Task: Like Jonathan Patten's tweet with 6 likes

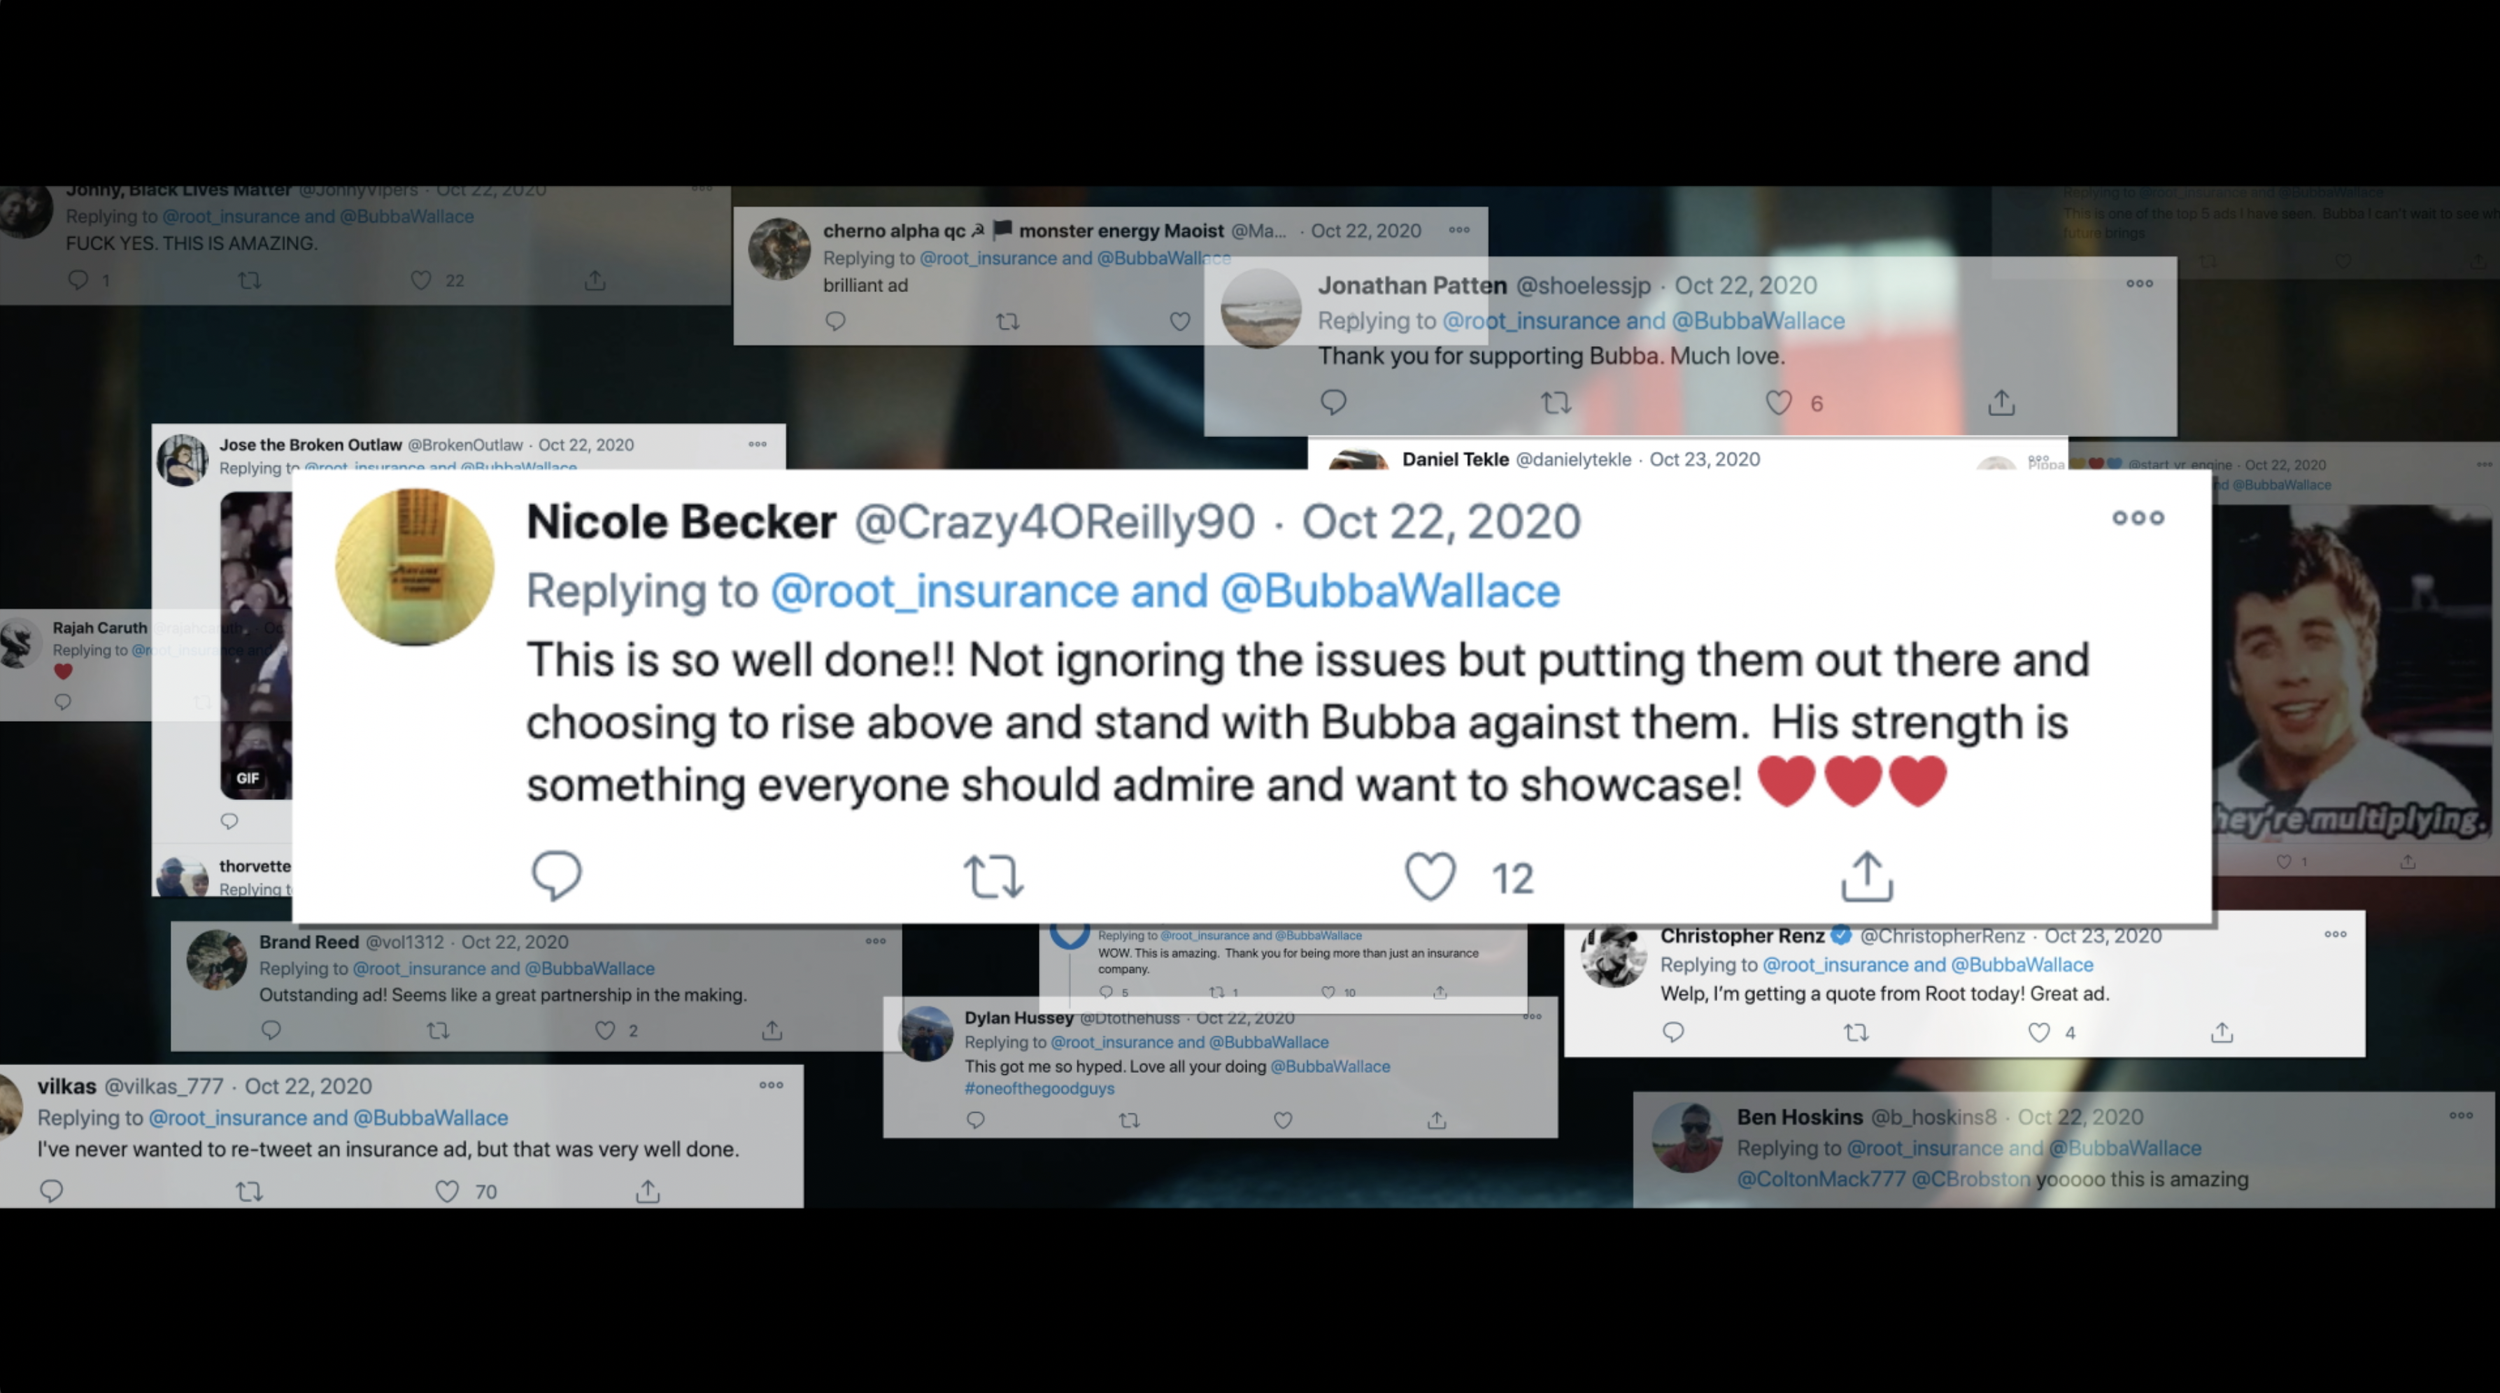Action: [x=1778, y=403]
